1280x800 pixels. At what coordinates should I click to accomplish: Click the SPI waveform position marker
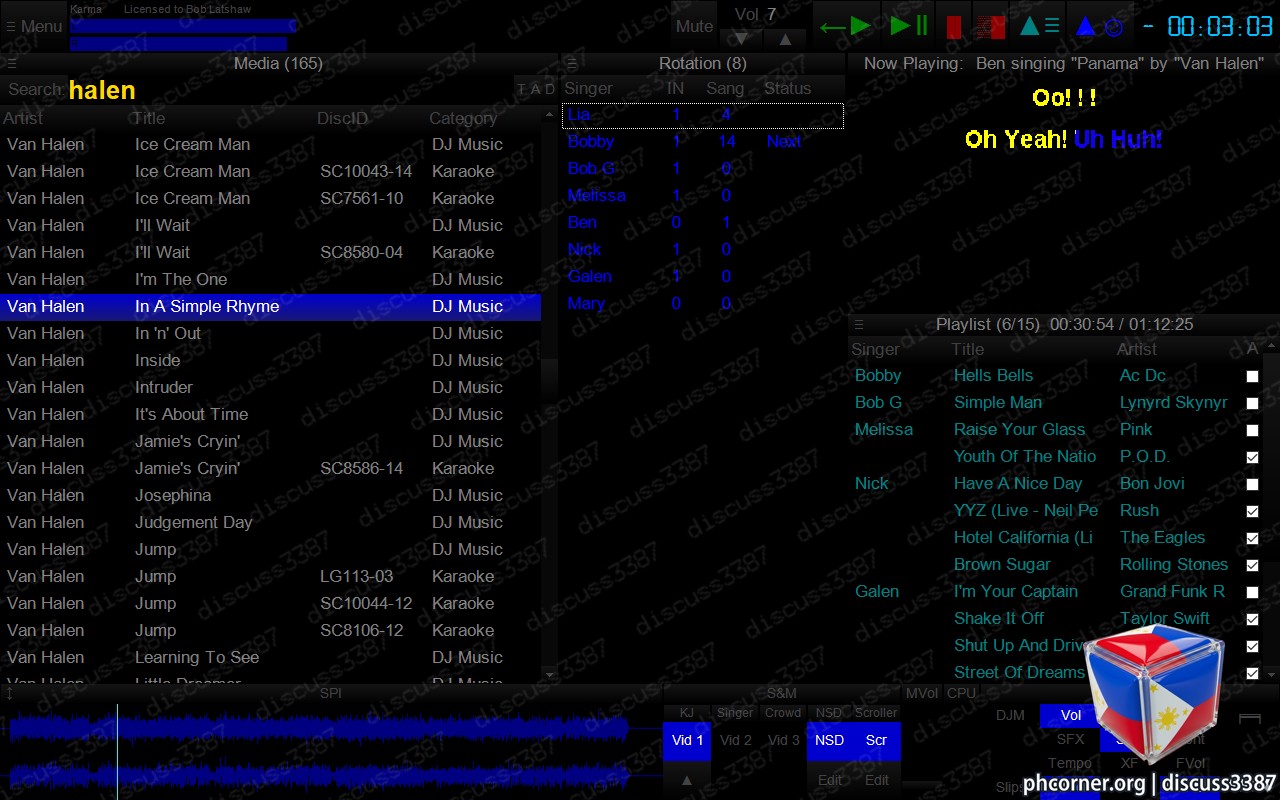click(117, 750)
